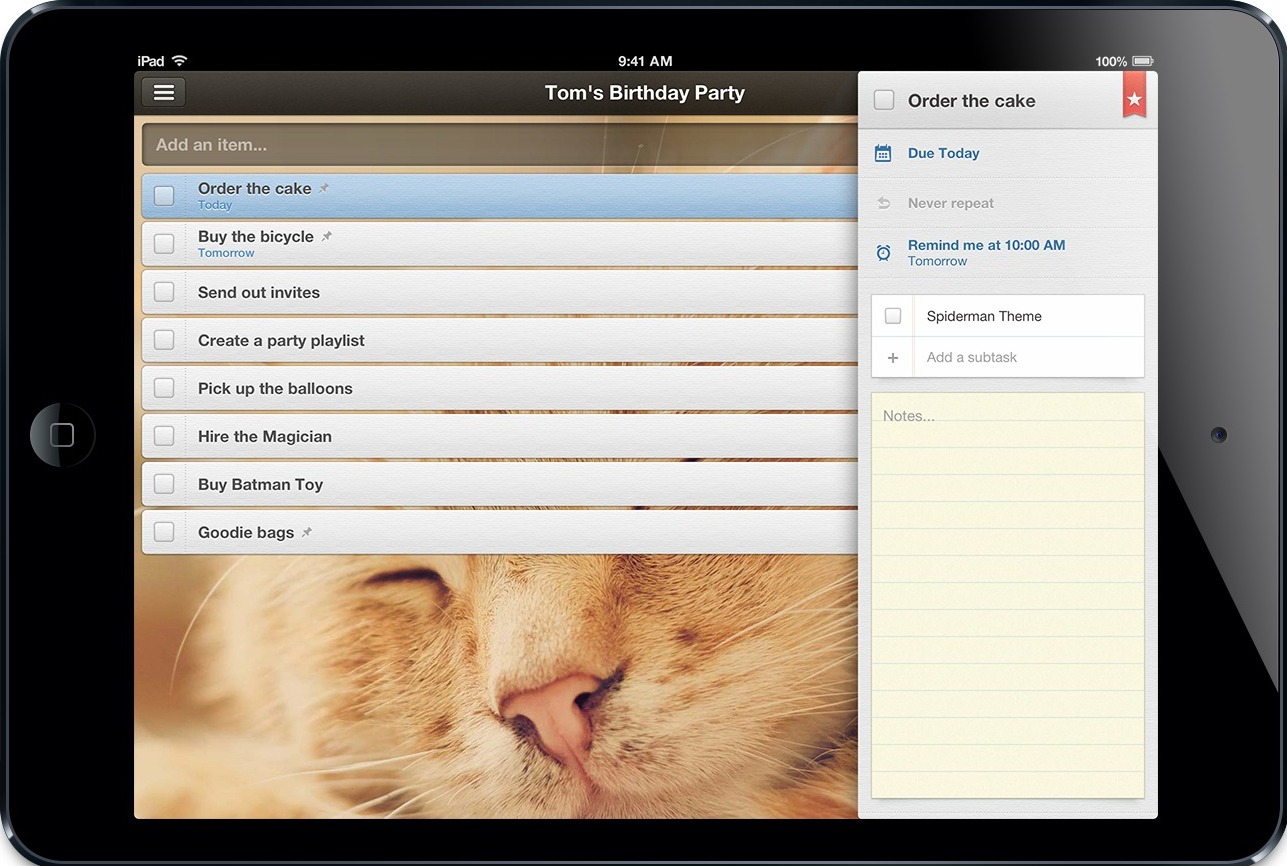Mark the Spiderman Theme subtask complete
The image size is (1287, 866).
[x=892, y=315]
